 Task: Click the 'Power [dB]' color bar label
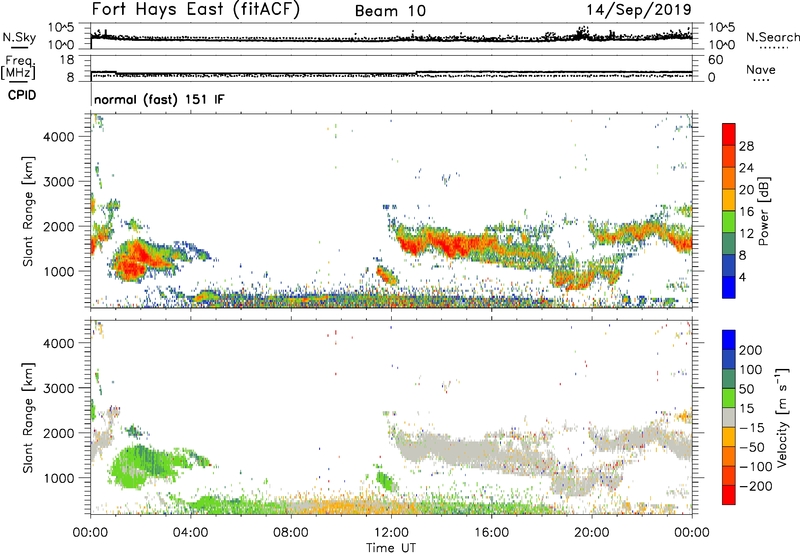[763, 211]
